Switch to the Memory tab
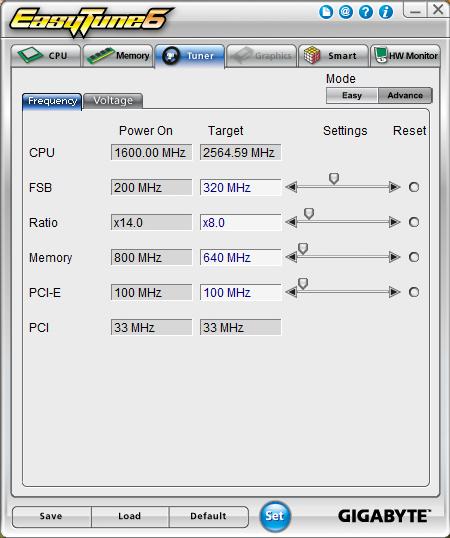Image resolution: width=450 pixels, height=538 pixels. point(118,56)
